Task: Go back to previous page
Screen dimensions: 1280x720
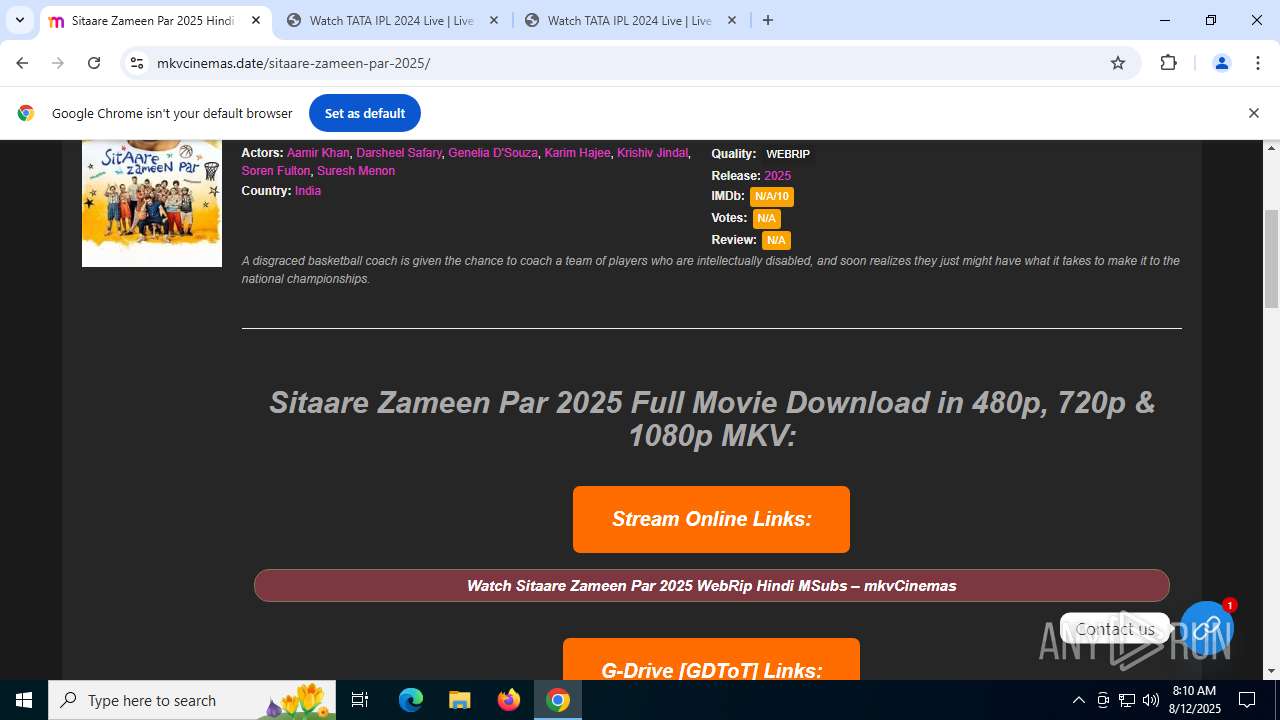Action: (22, 63)
